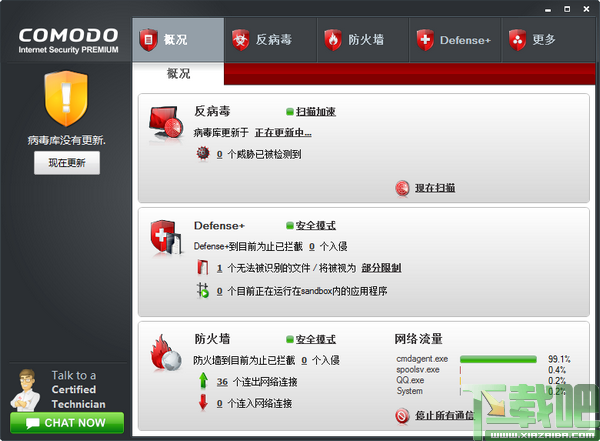Switch to the 反病毒 antivirus tab

click(x=270, y=40)
